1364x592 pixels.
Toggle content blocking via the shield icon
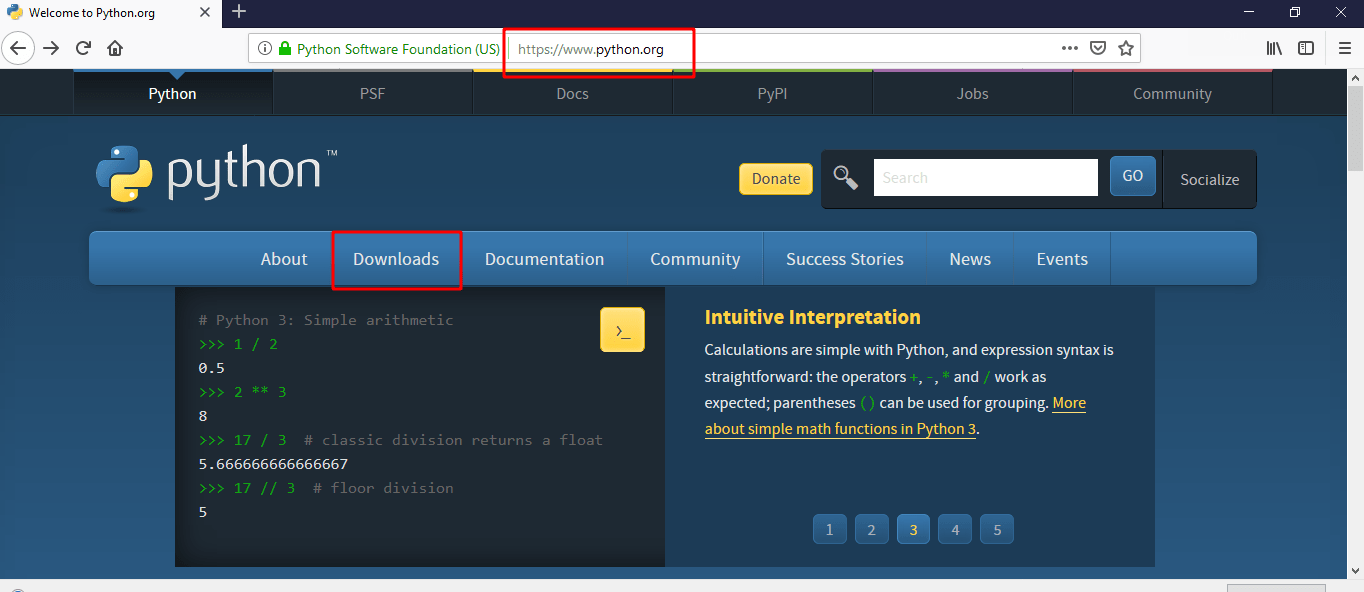[x=1098, y=47]
